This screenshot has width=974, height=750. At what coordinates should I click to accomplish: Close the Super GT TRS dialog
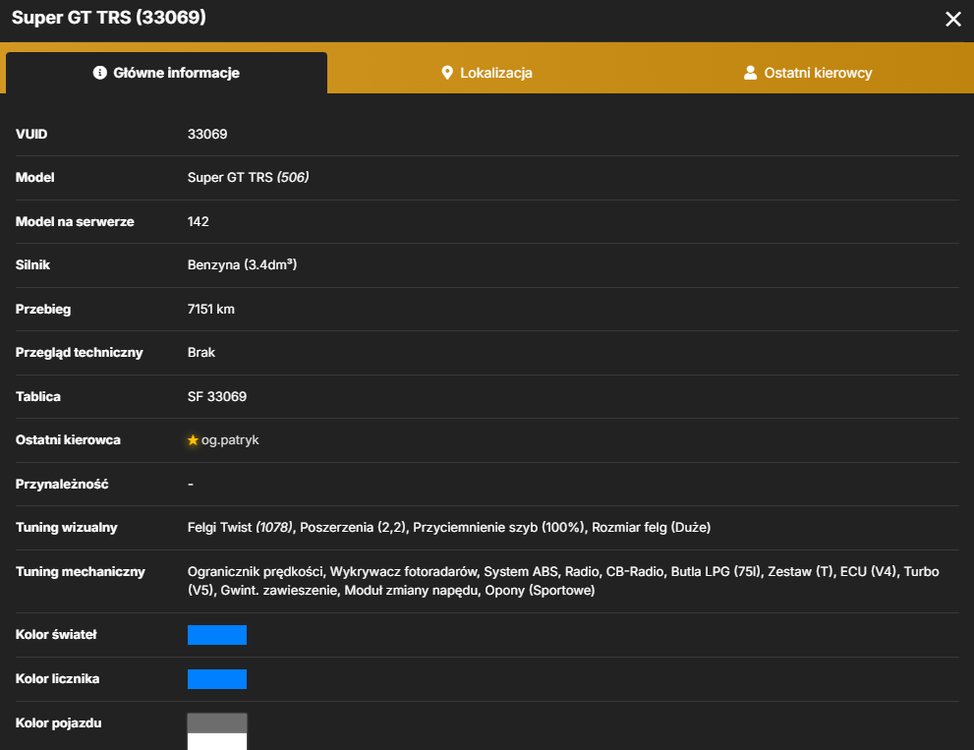[x=953, y=19]
